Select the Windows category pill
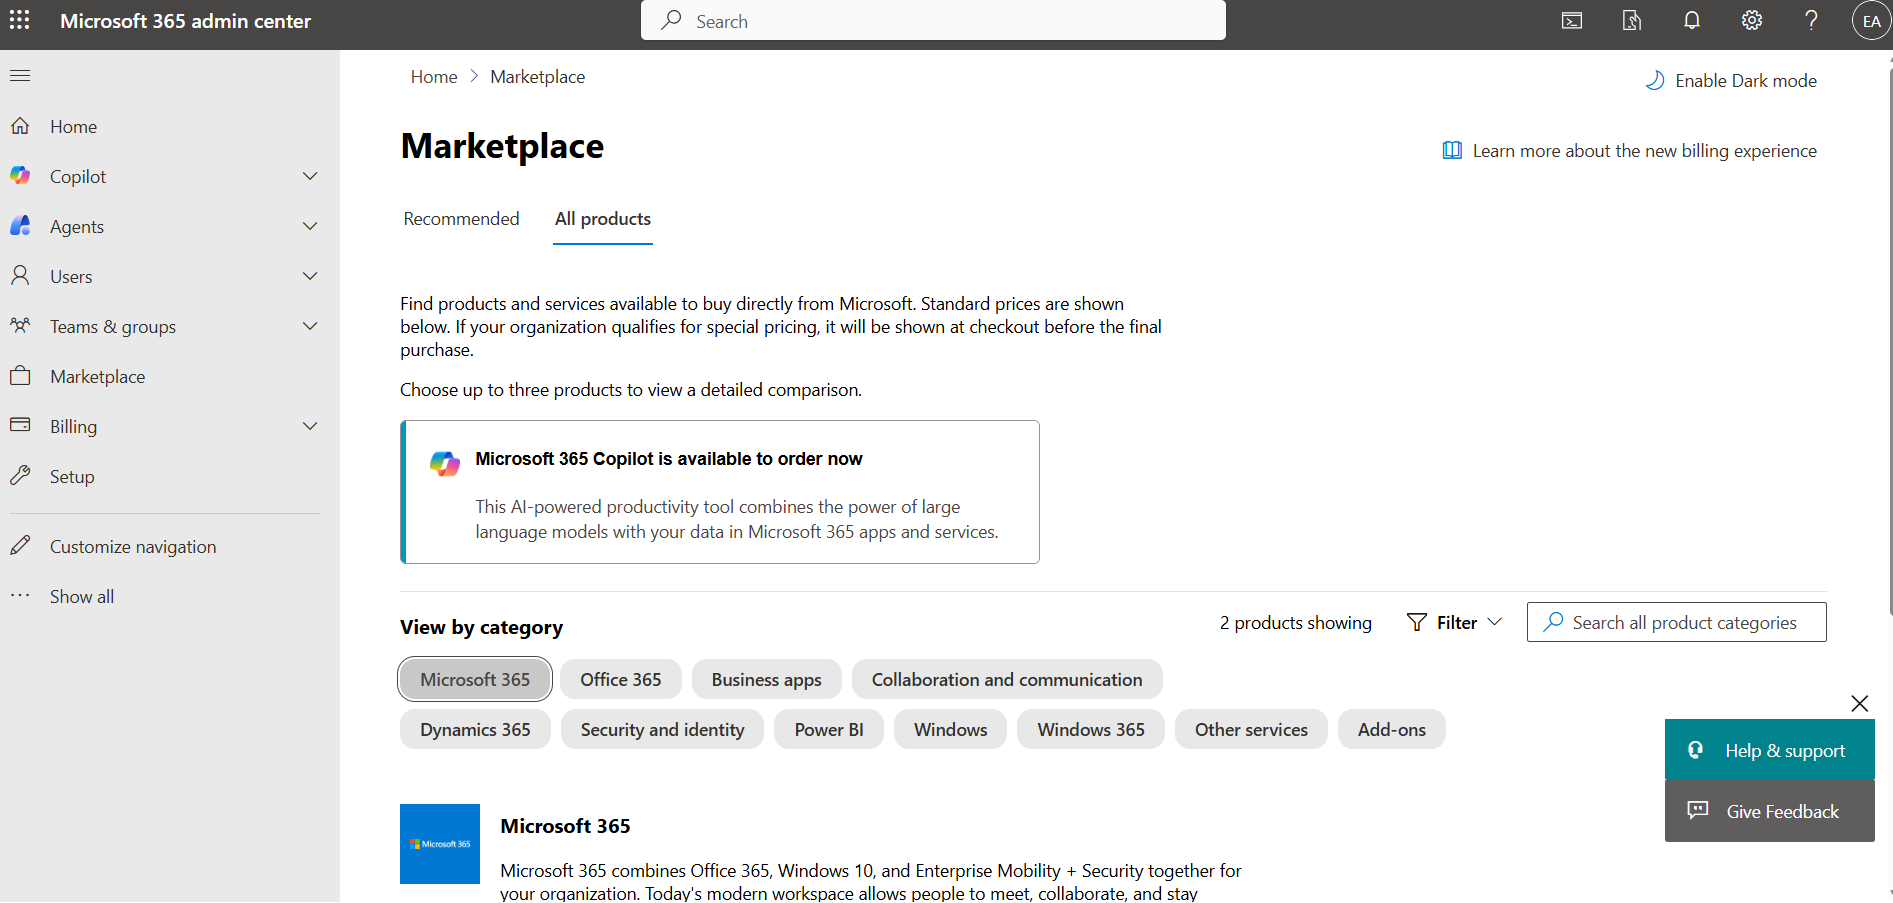 [x=950, y=729]
